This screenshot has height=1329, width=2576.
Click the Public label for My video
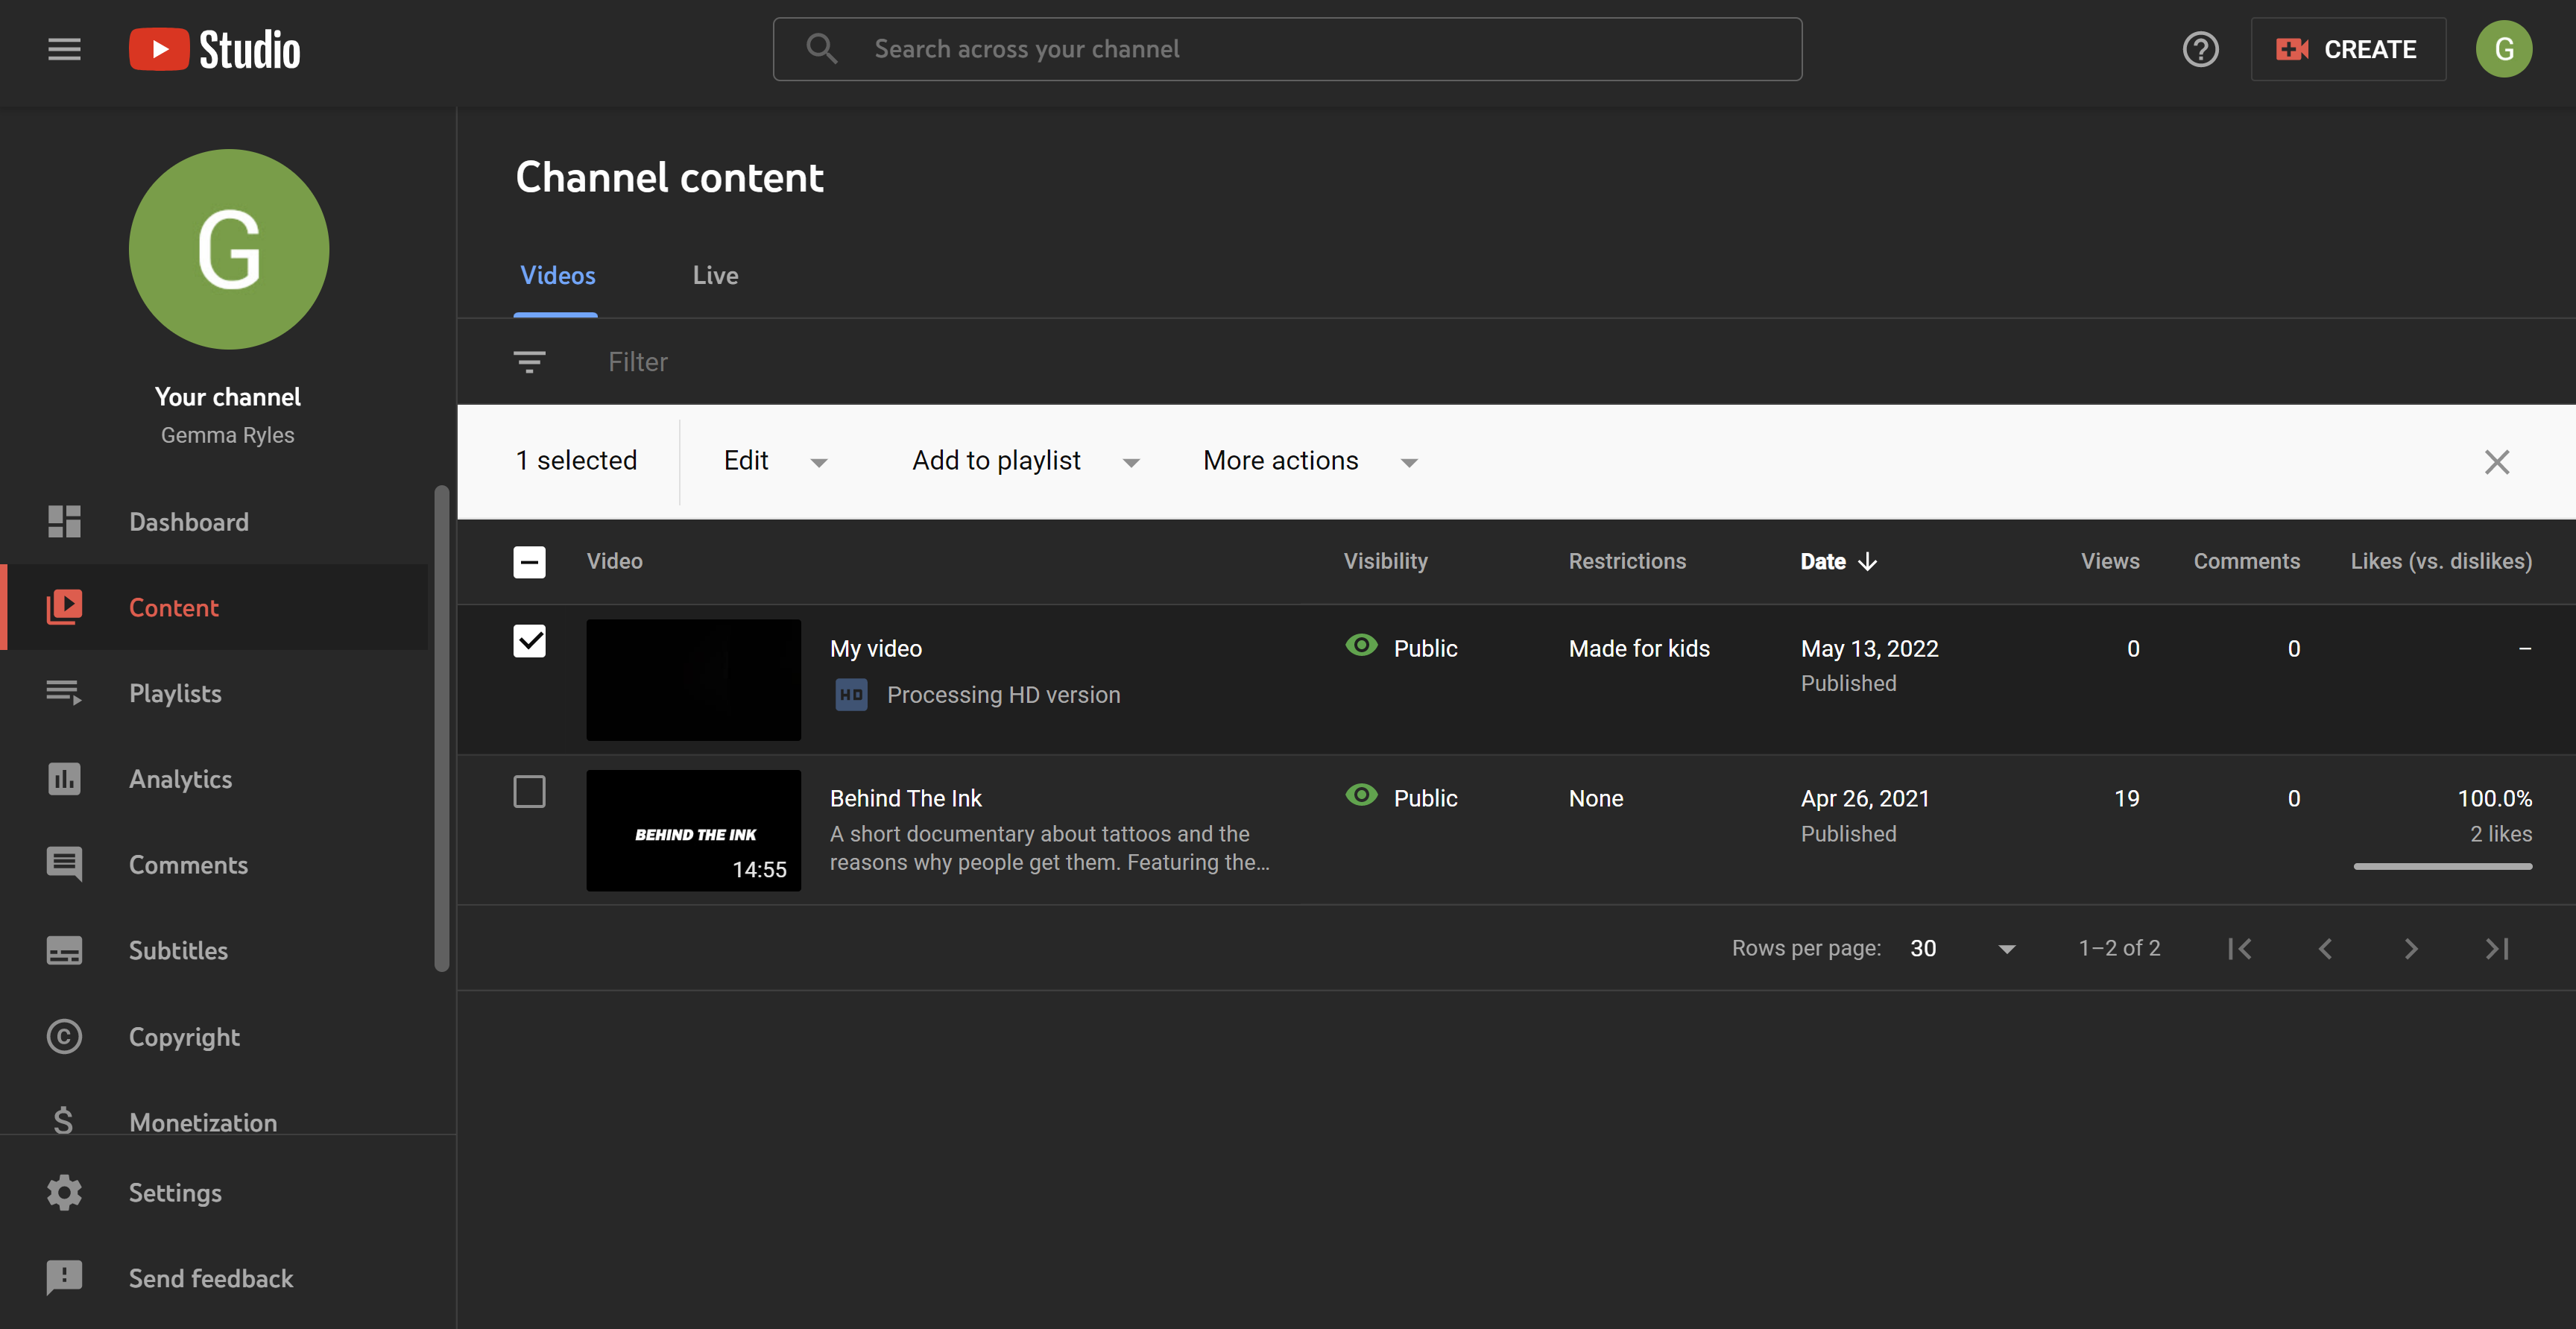pos(1425,648)
